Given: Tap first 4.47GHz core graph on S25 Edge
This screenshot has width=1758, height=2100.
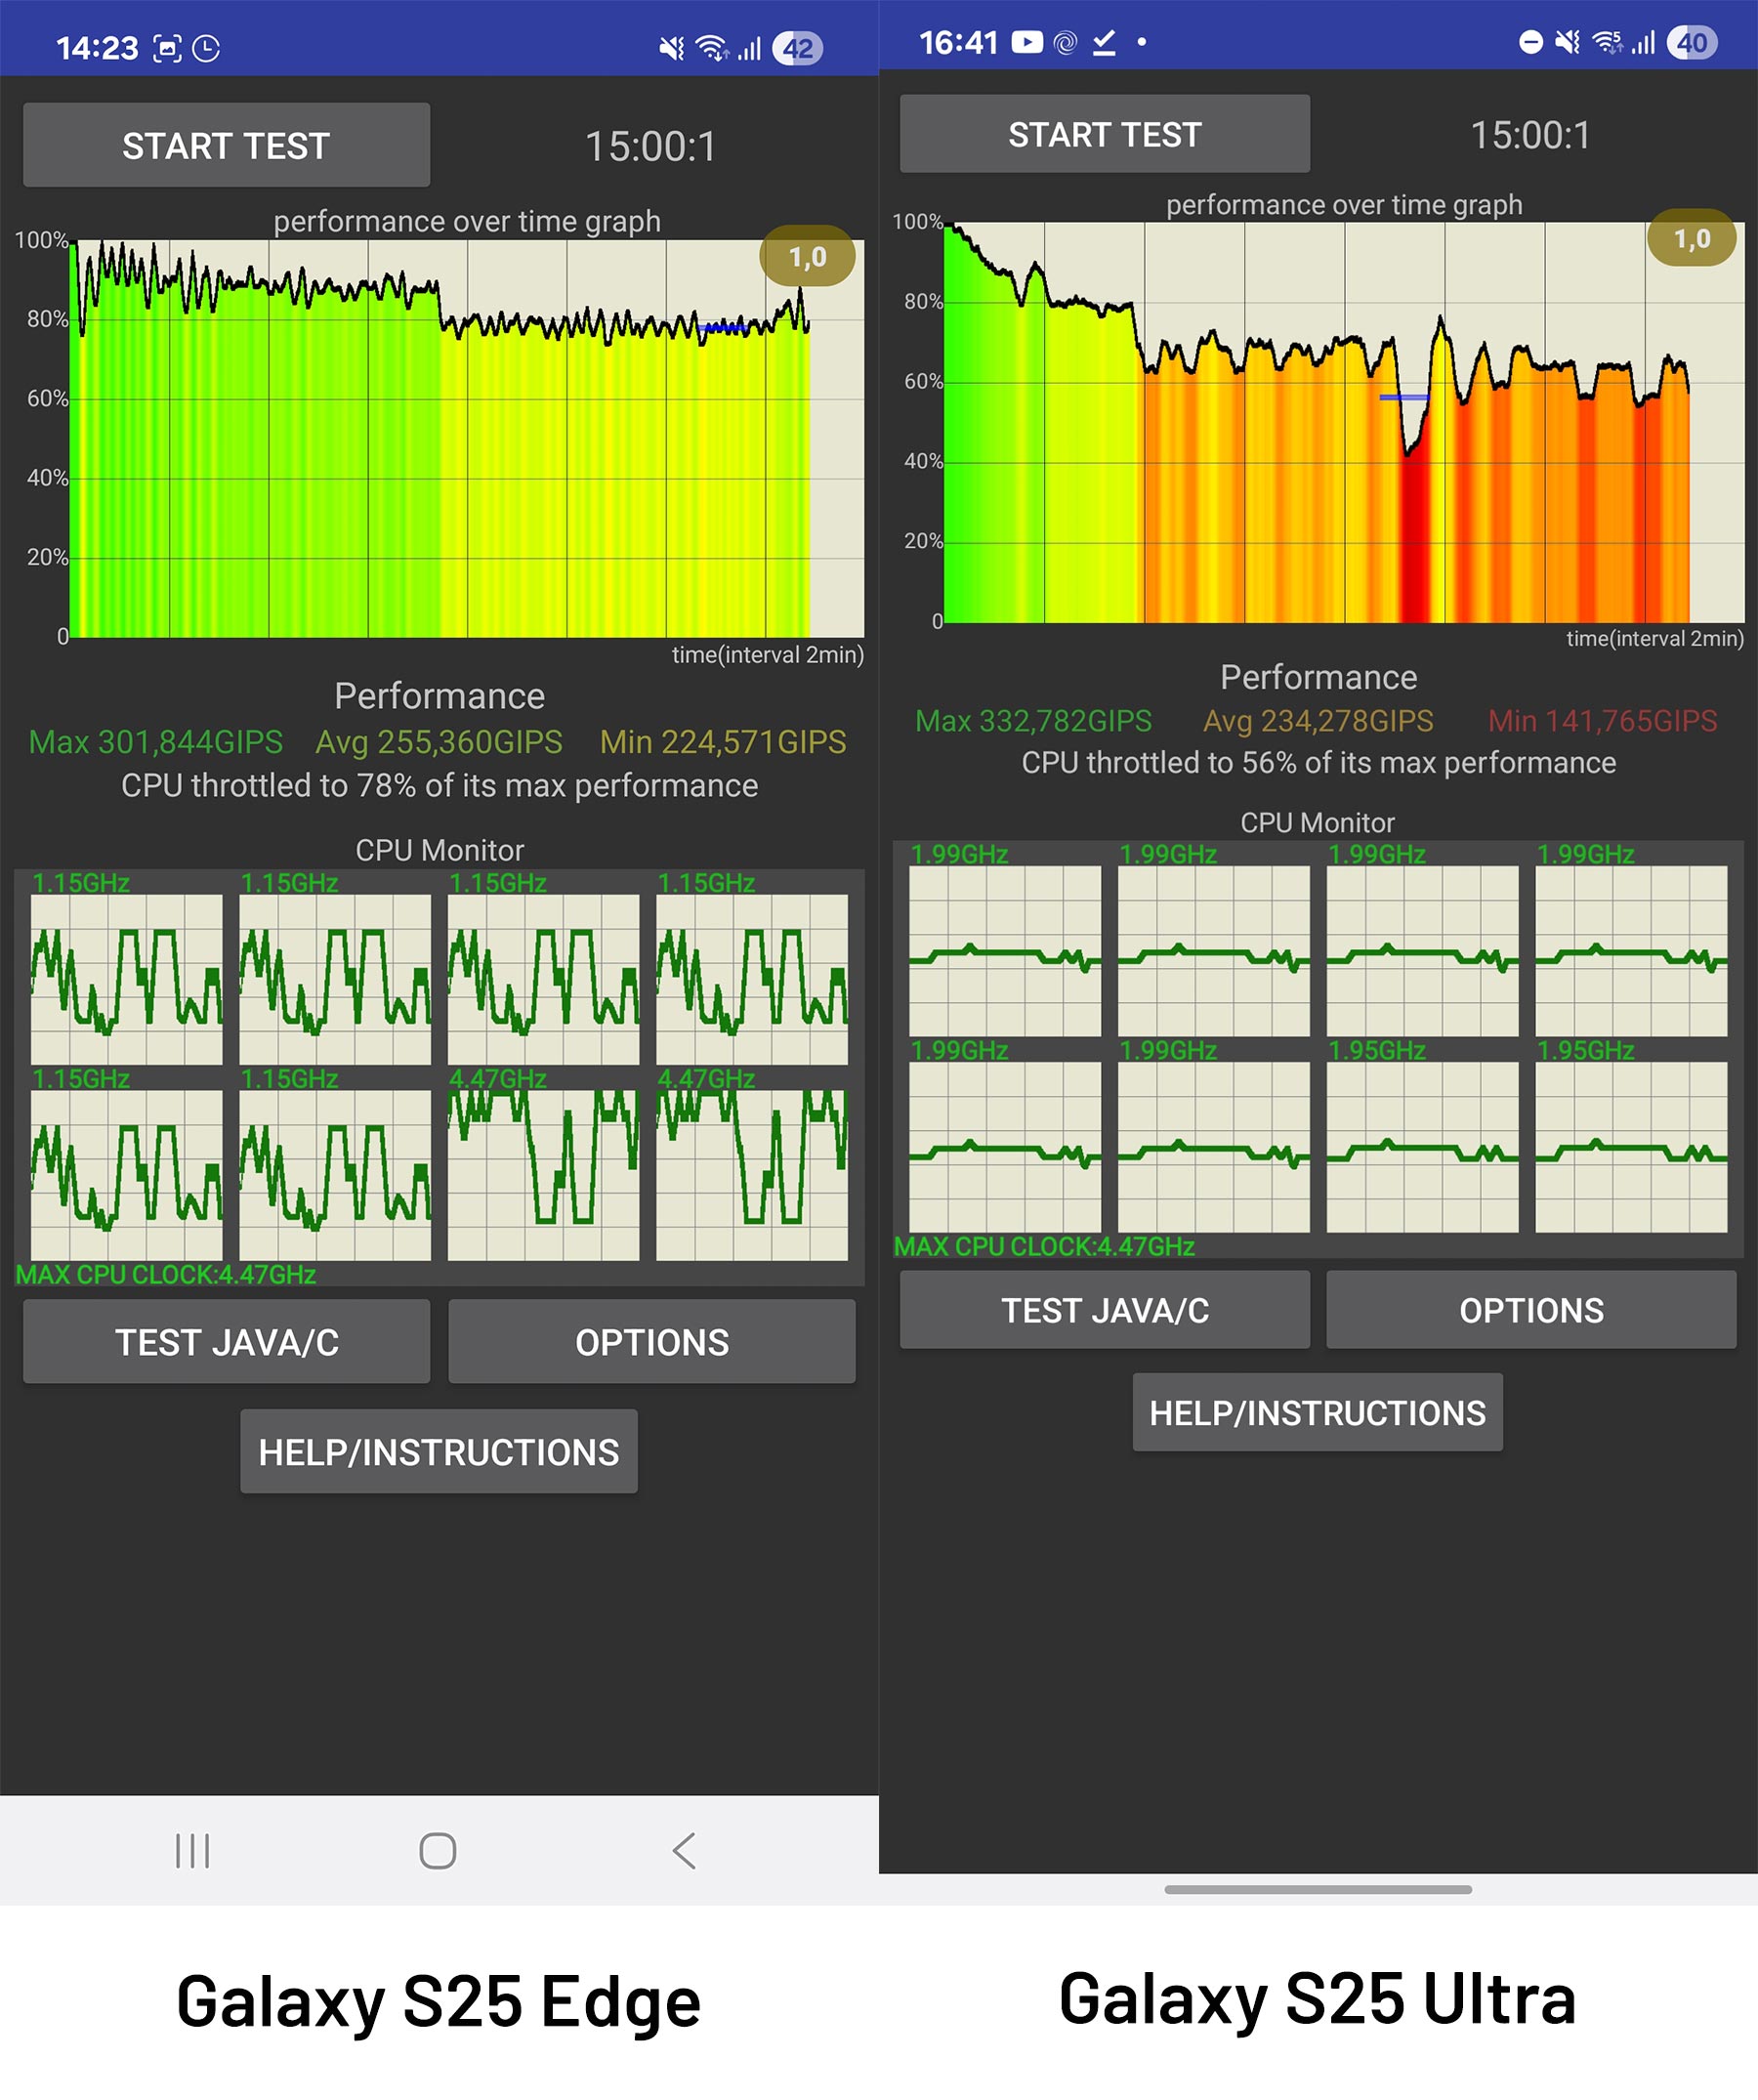Looking at the screenshot, I should point(543,1175).
